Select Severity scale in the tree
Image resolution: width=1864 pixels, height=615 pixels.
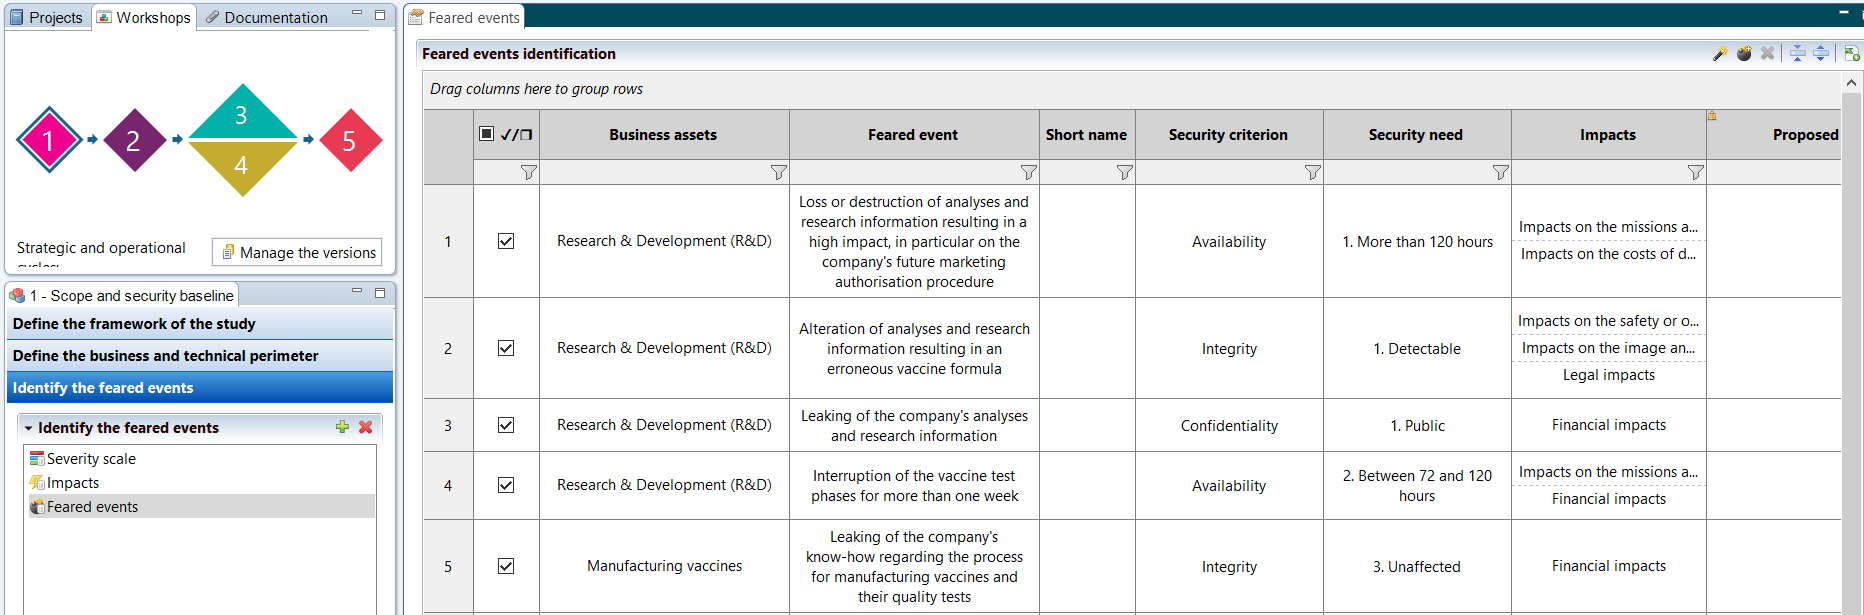point(91,459)
